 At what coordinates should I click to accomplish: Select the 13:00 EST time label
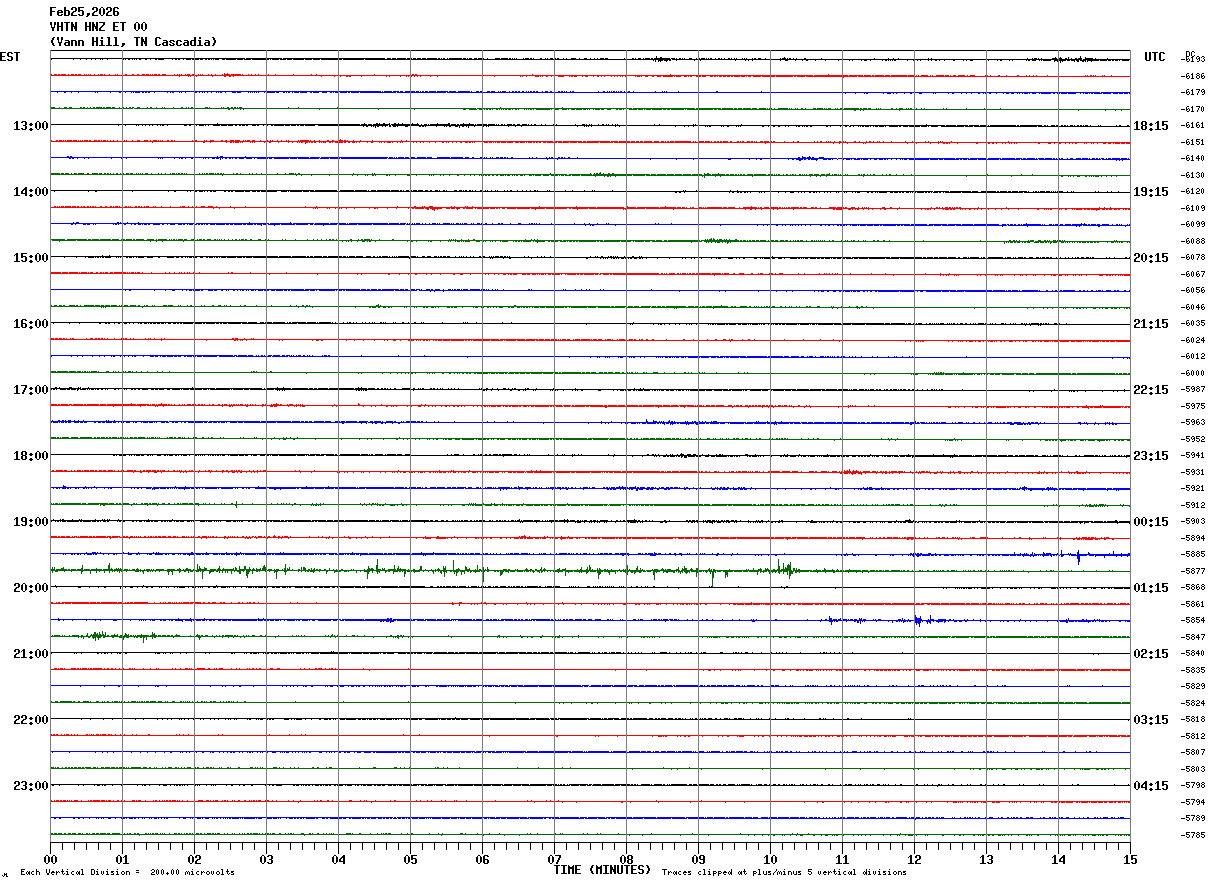[x=31, y=126]
